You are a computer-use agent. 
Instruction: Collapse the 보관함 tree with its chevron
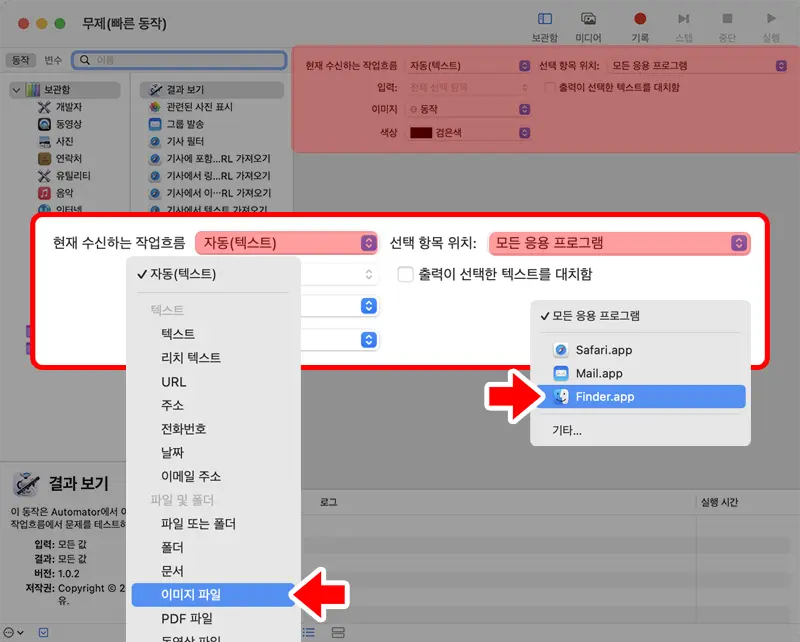click(x=16, y=90)
